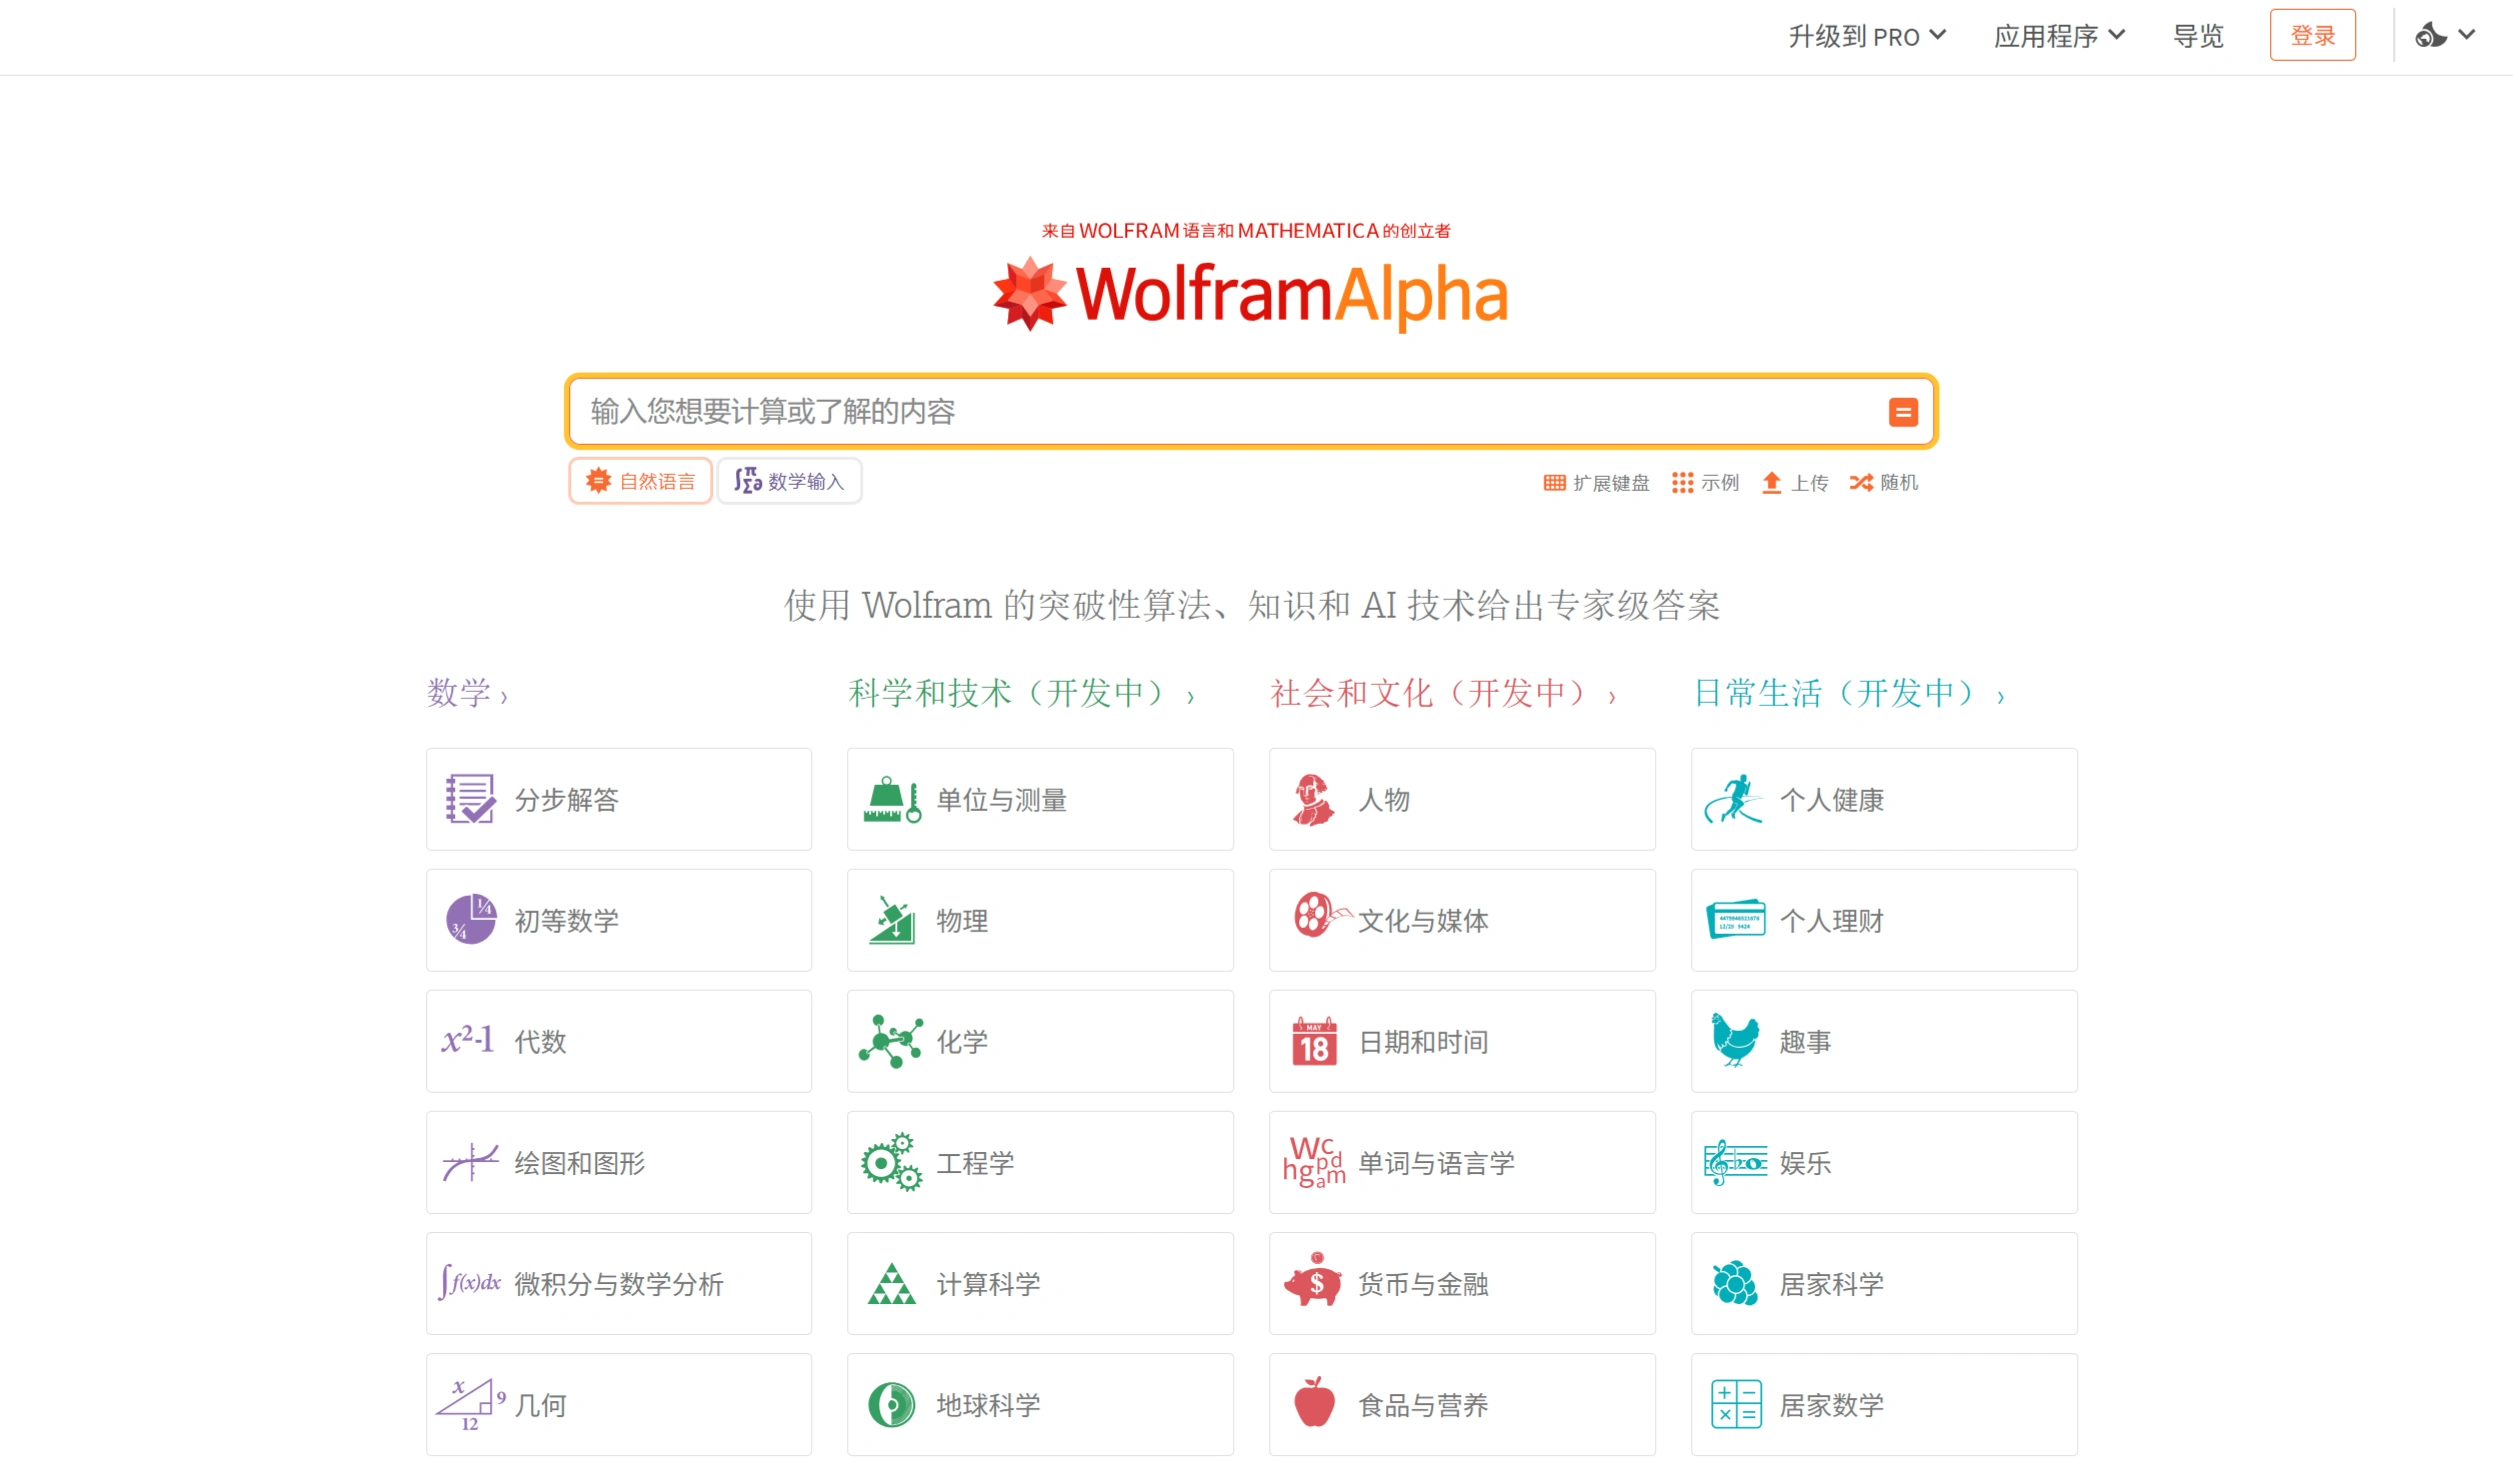Open household math (居家数学) calculator icon
The image size is (2513, 1470).
click(1736, 1405)
